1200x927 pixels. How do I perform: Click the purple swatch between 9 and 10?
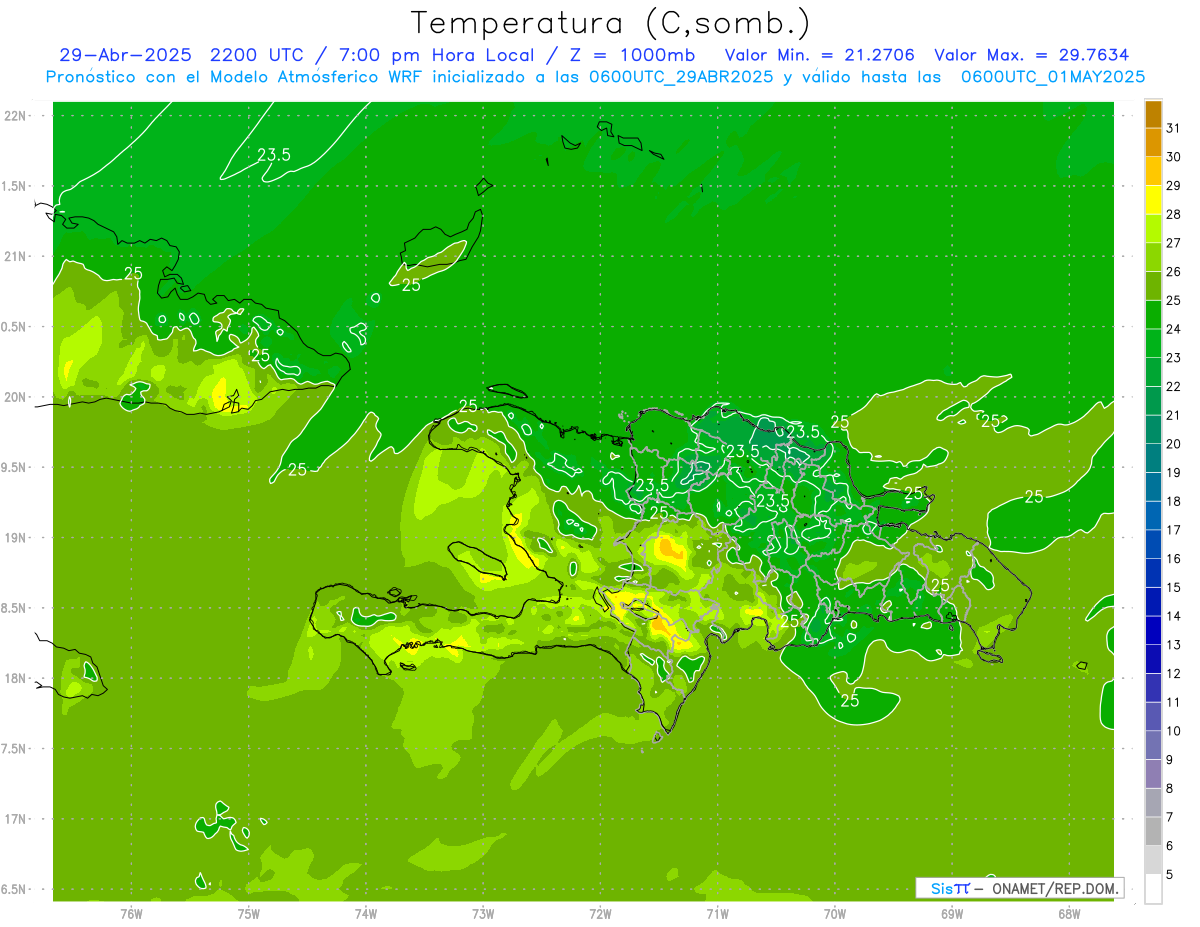1153,745
